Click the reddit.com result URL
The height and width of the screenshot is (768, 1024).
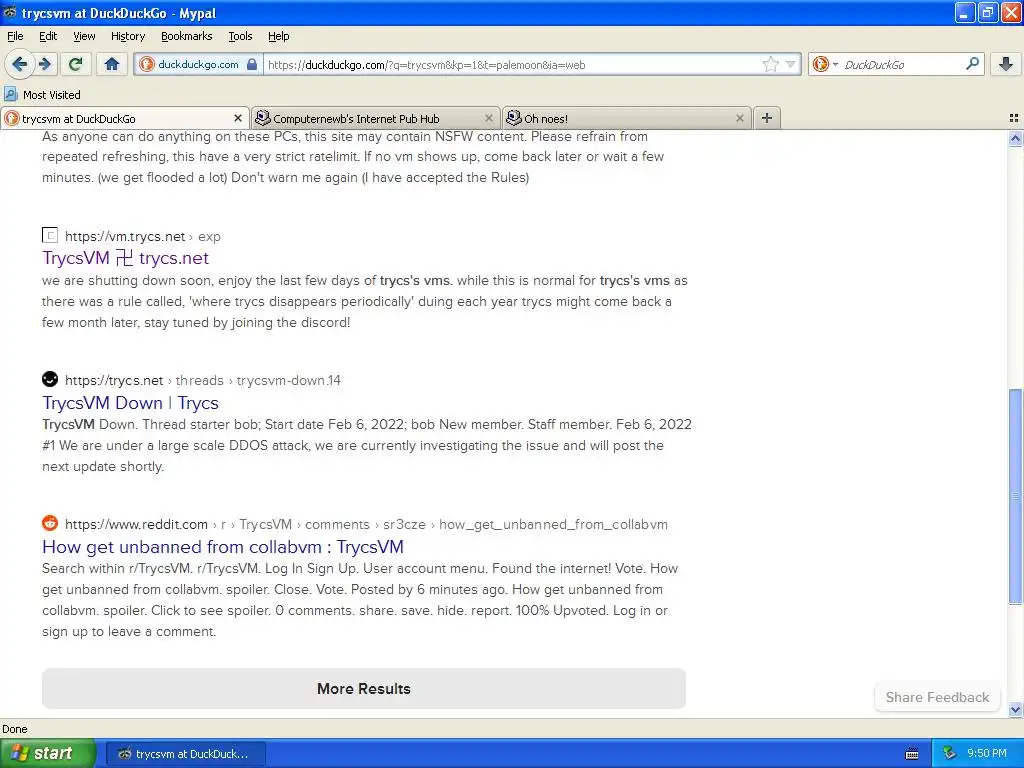click(366, 524)
